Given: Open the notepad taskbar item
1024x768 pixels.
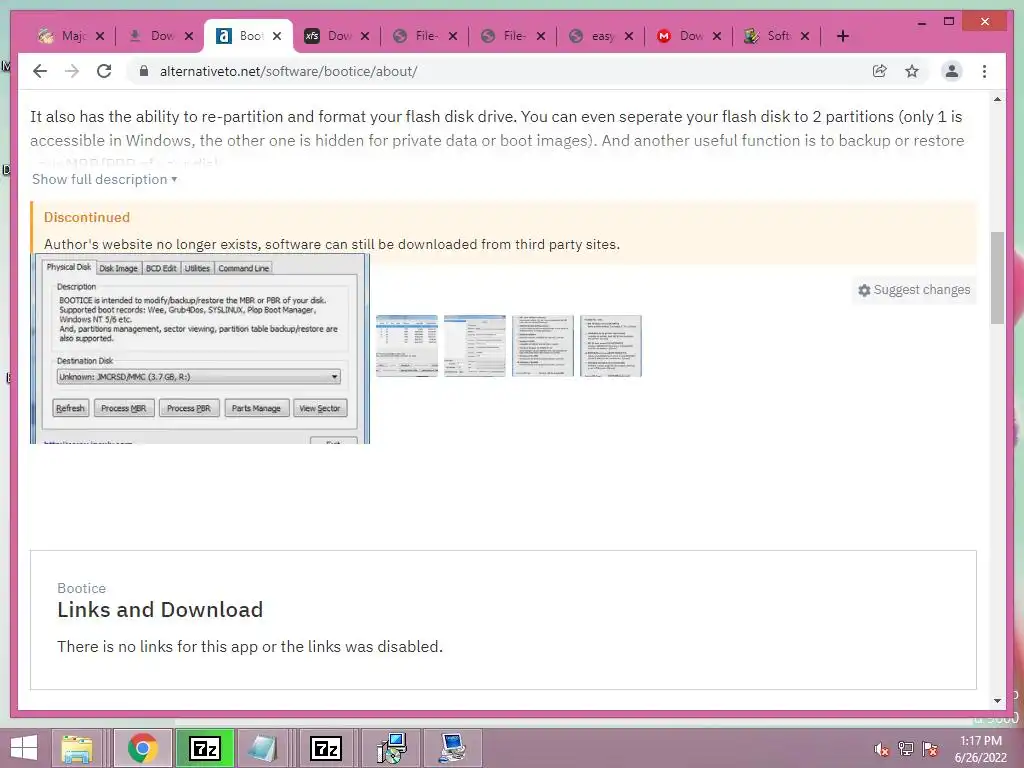Looking at the screenshot, I should coord(263,748).
